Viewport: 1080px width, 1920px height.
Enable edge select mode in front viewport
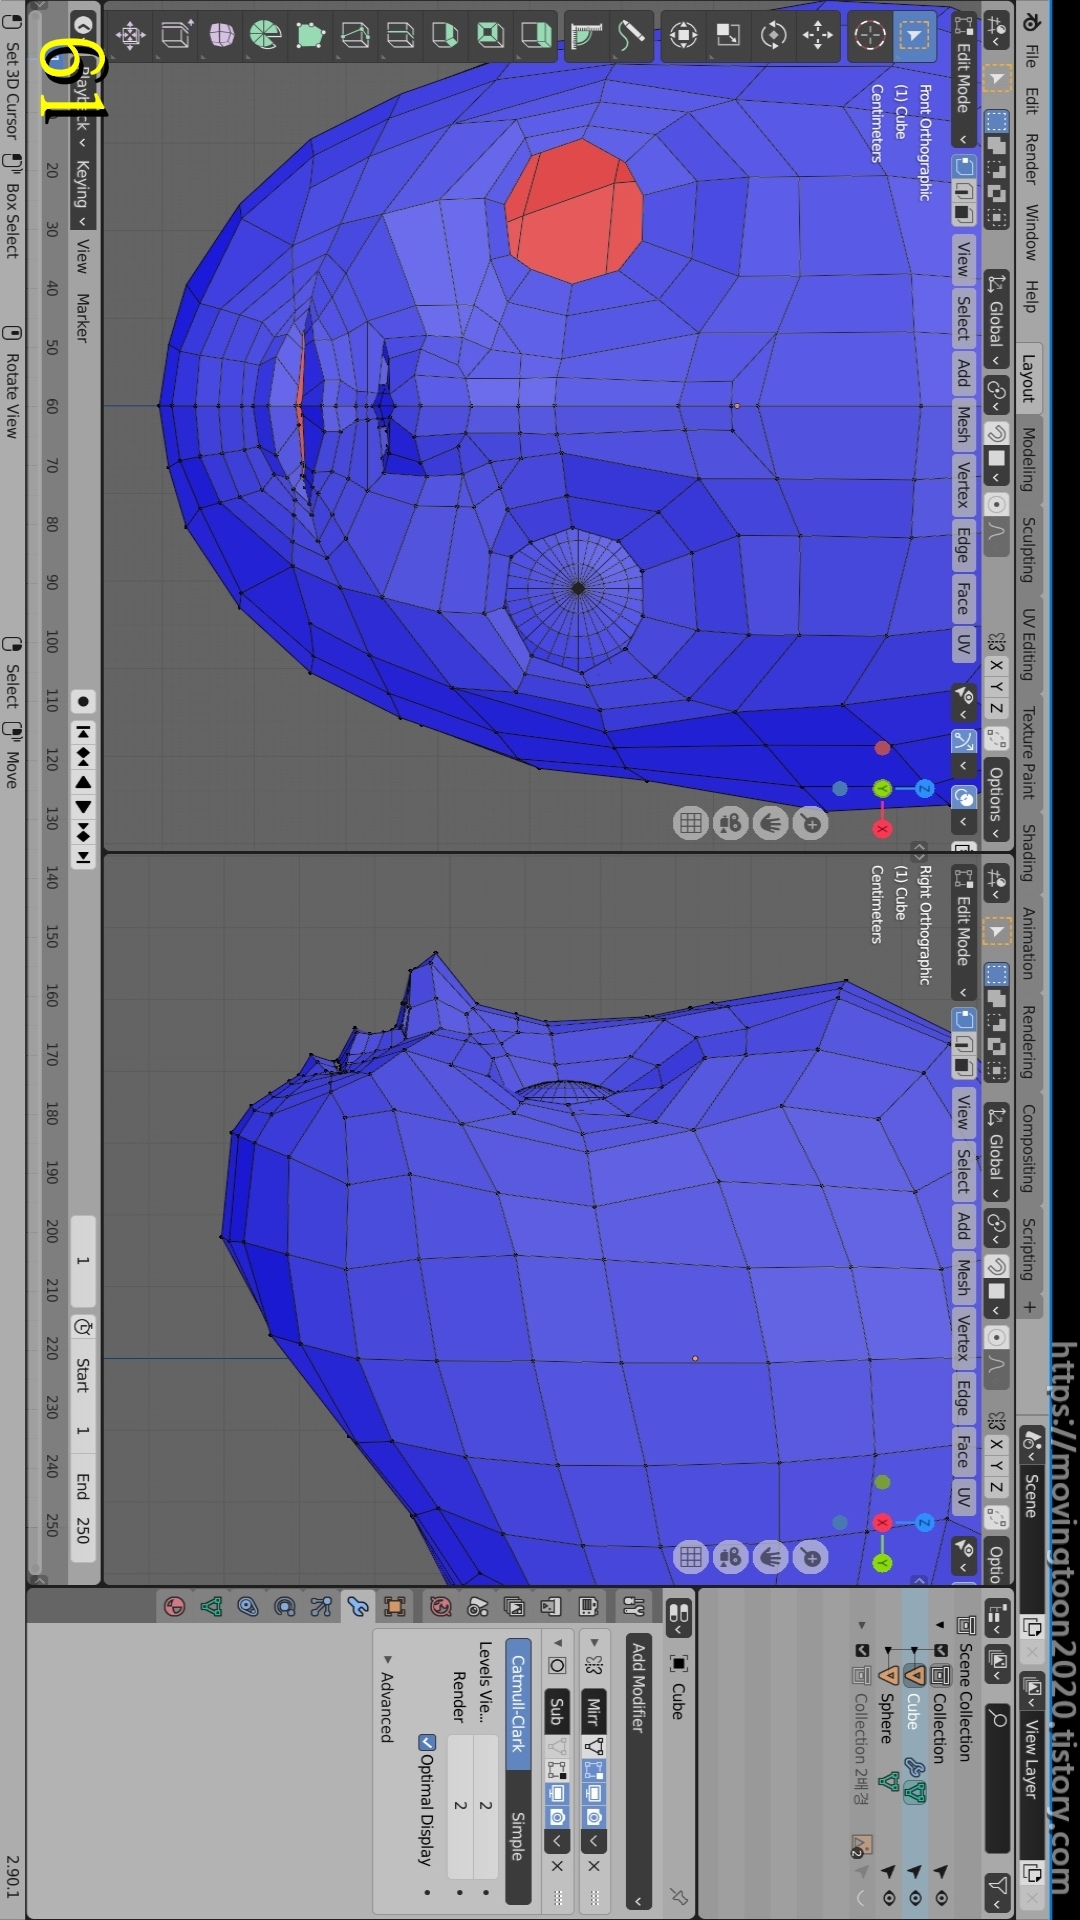963,190
